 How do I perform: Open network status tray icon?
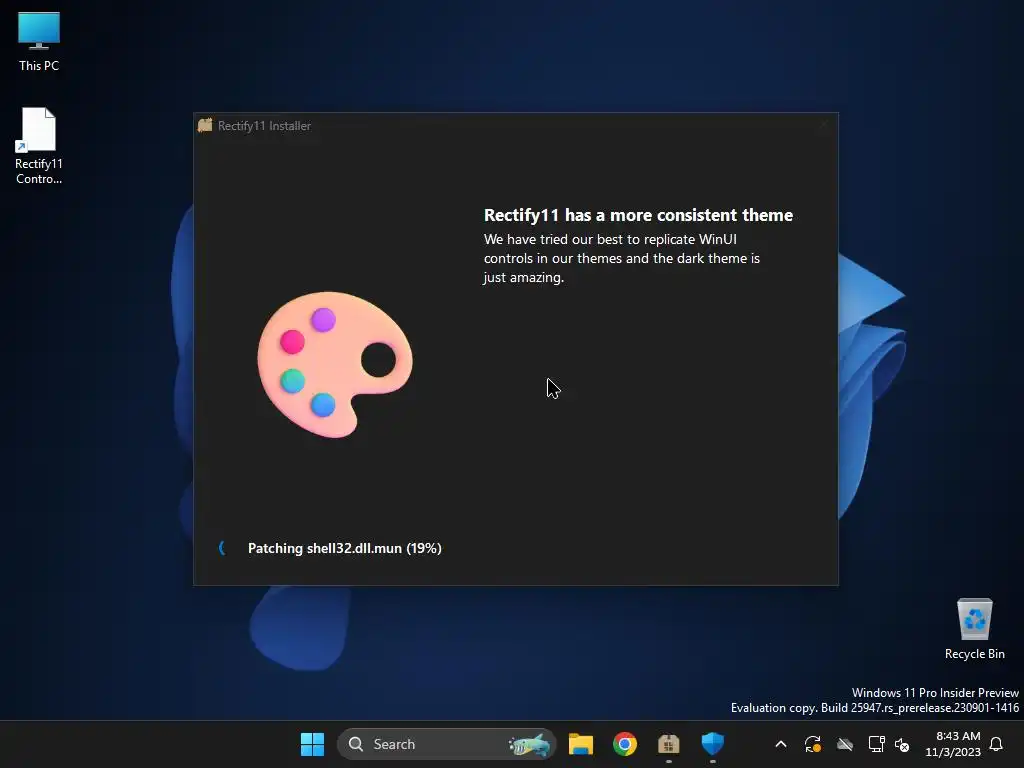pos(876,744)
